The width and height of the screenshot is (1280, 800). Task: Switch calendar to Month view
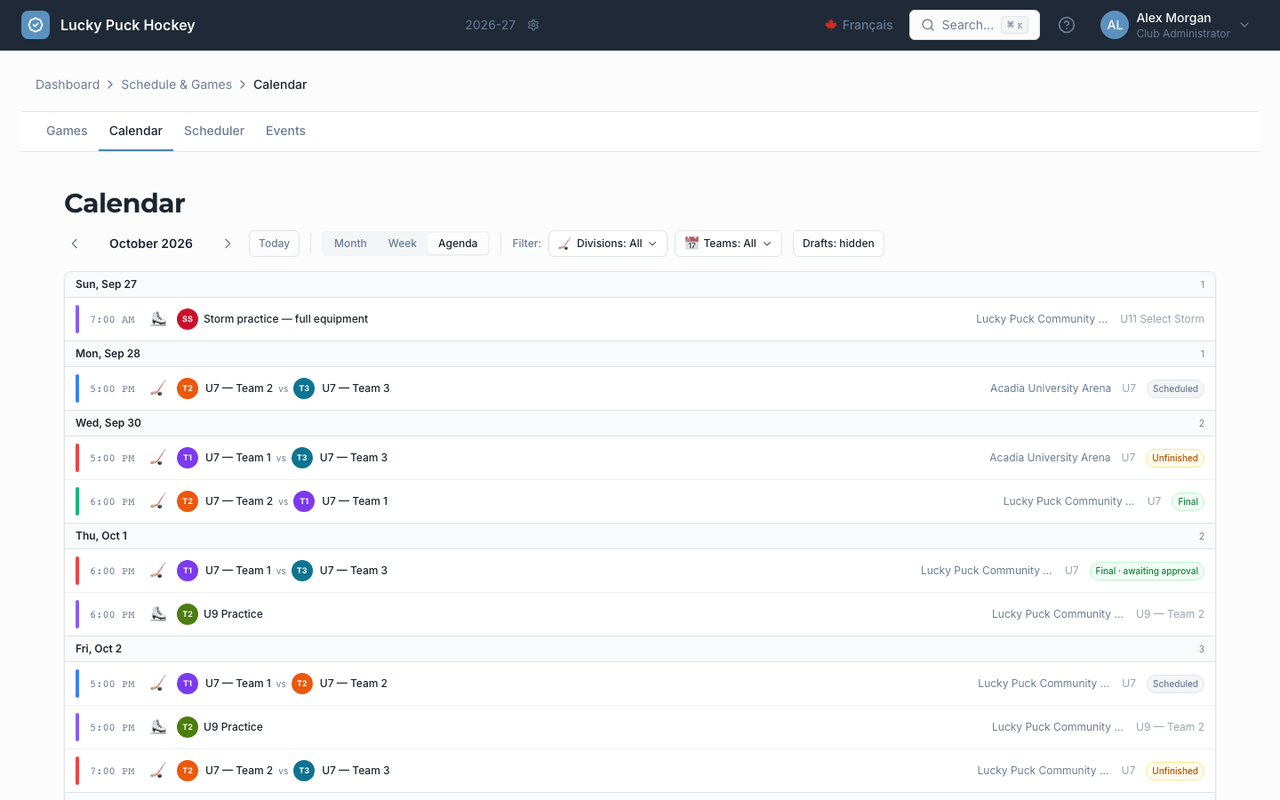pos(350,243)
